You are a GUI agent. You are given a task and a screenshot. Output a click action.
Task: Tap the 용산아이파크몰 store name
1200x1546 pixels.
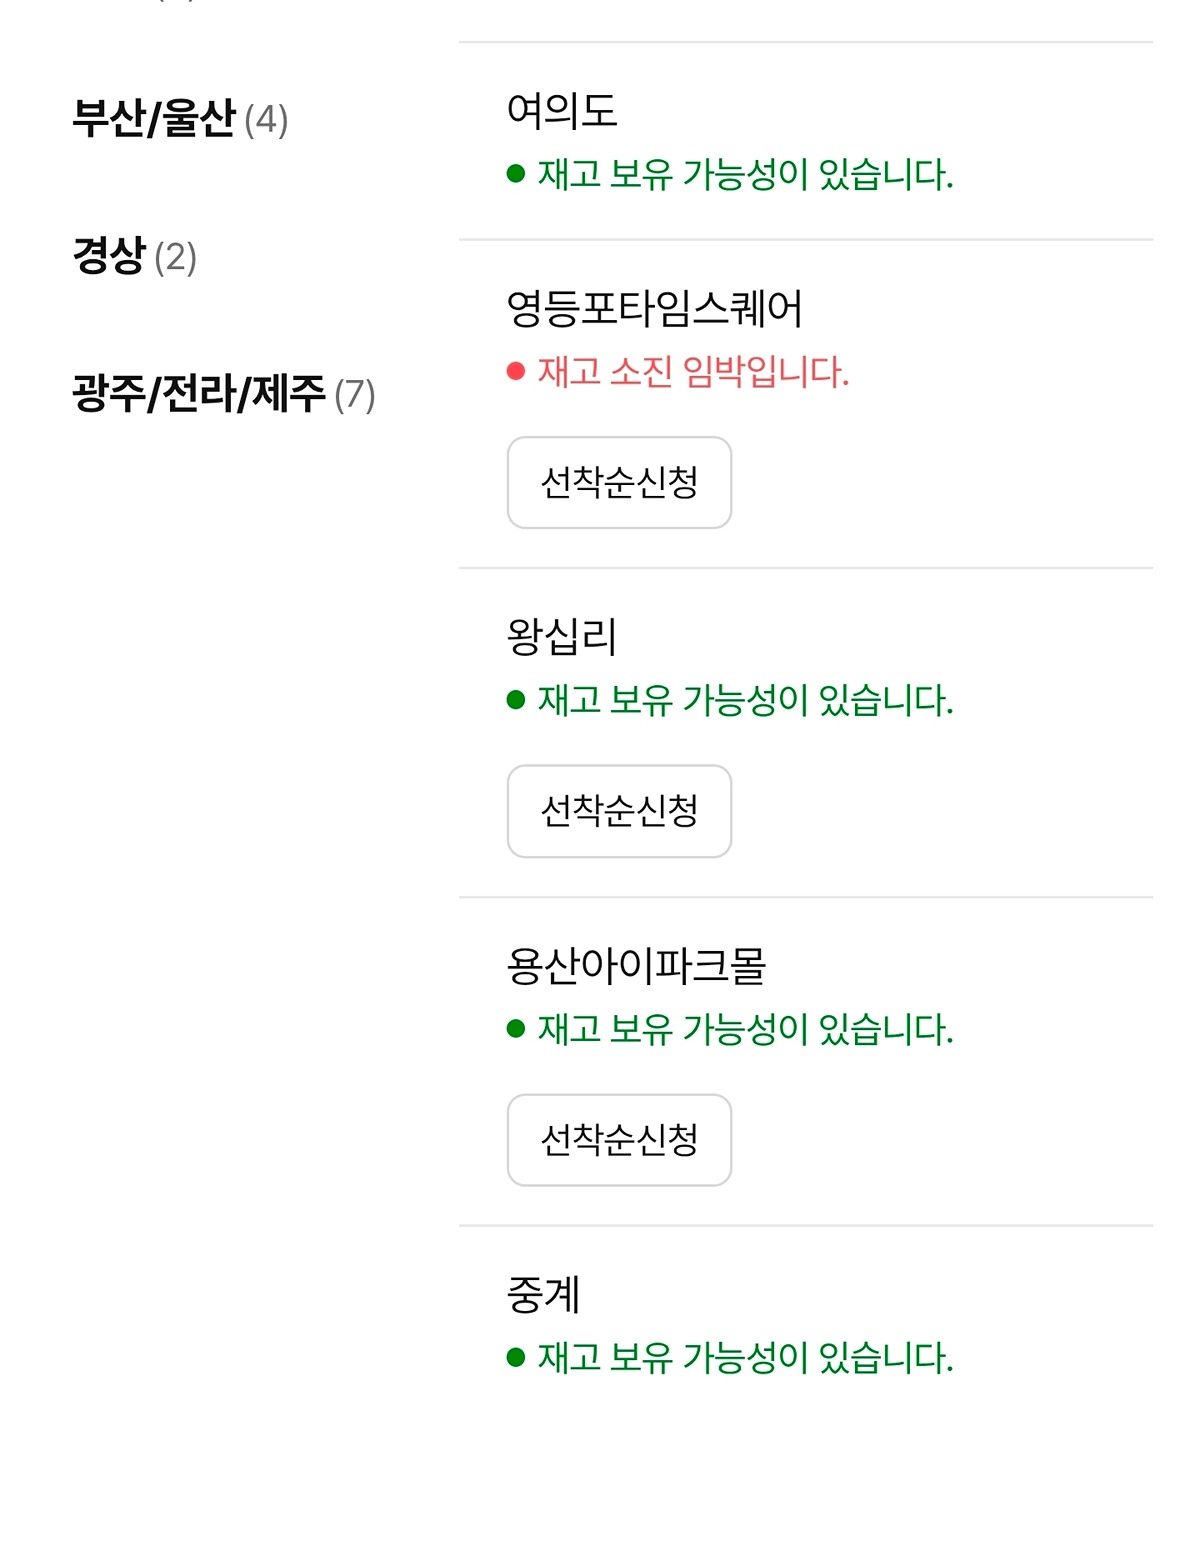(636, 965)
